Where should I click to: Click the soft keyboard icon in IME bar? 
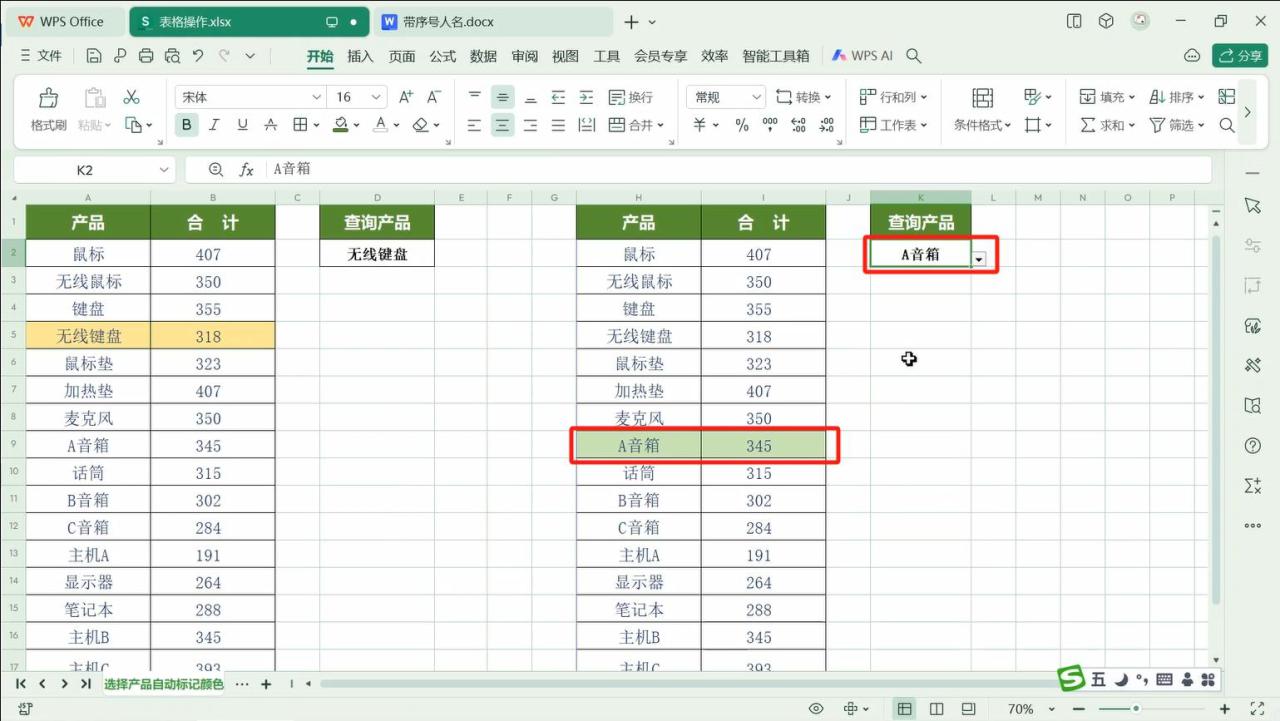click(1164, 680)
